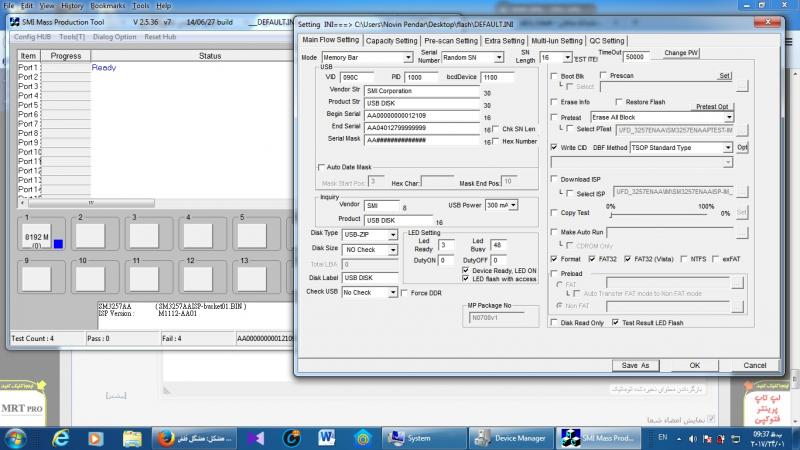This screenshot has height=450, width=800.
Task: Open Windows Media Player taskbar icon
Action: point(95,439)
